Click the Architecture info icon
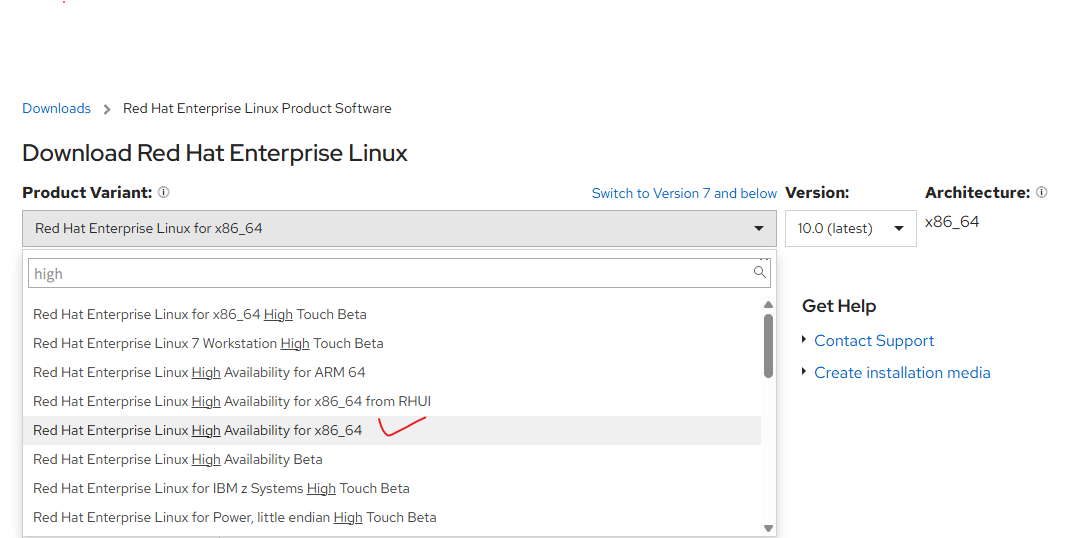 point(1042,192)
